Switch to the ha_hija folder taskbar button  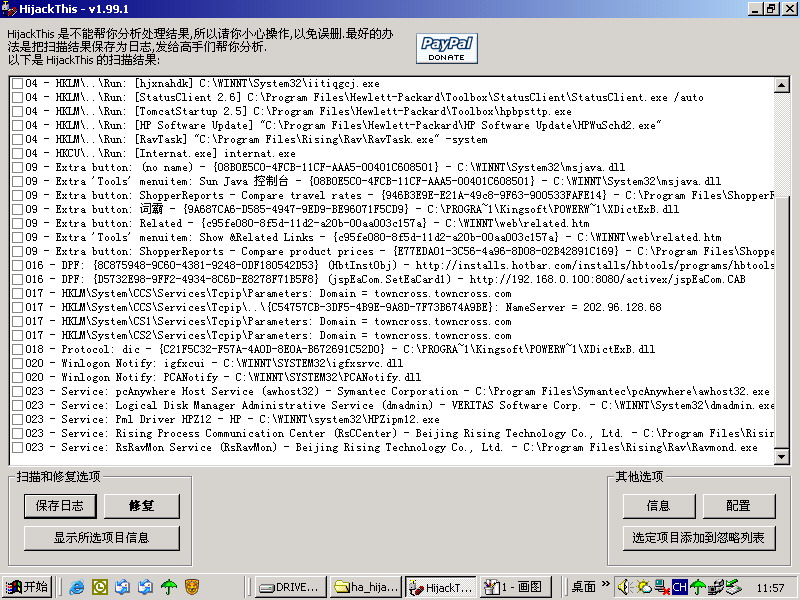pyautogui.click(x=365, y=587)
